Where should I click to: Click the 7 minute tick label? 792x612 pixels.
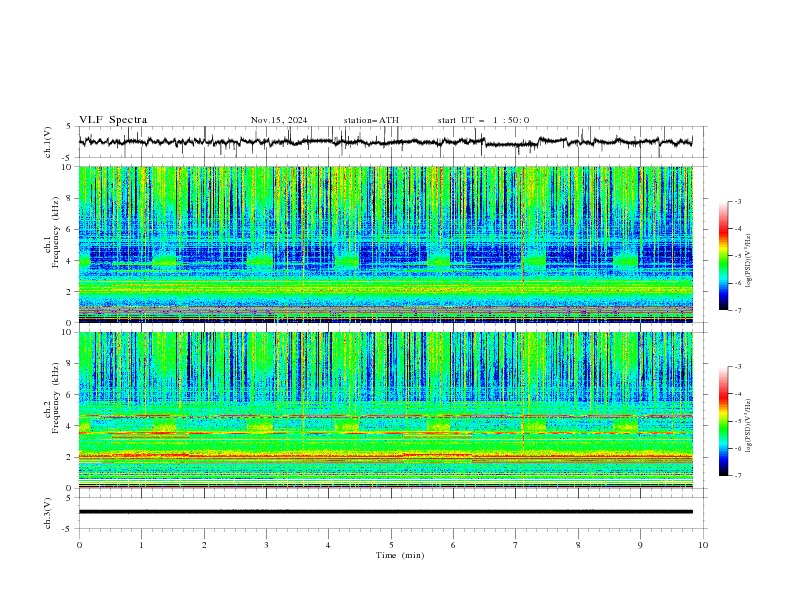tap(516, 545)
